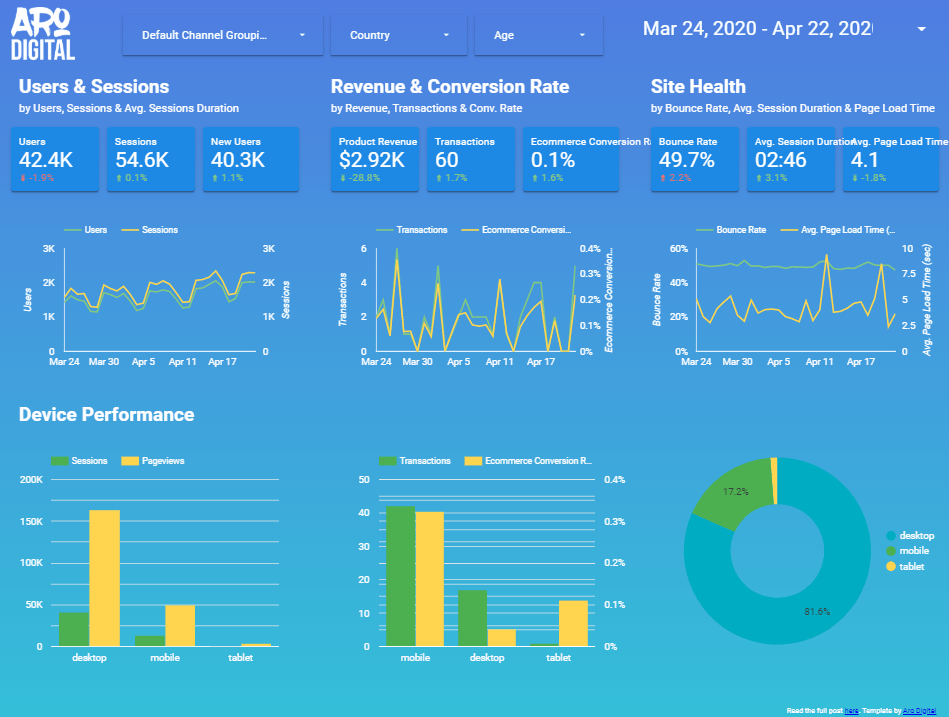This screenshot has width=949, height=717.
Task: Click the tablet conversion rate yellow bar
Action: tap(573, 624)
